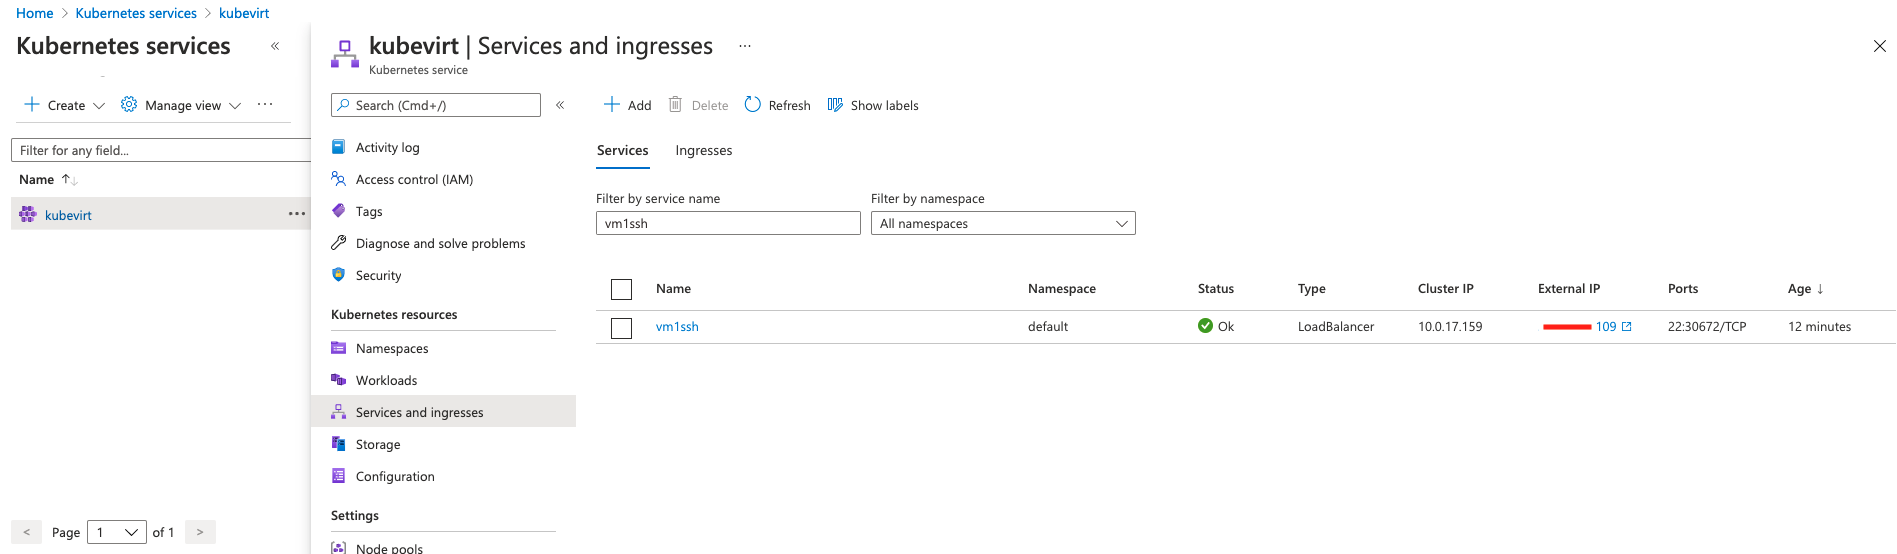This screenshot has width=1897, height=554.
Task: Expand the Create dropdown
Action: tap(99, 106)
